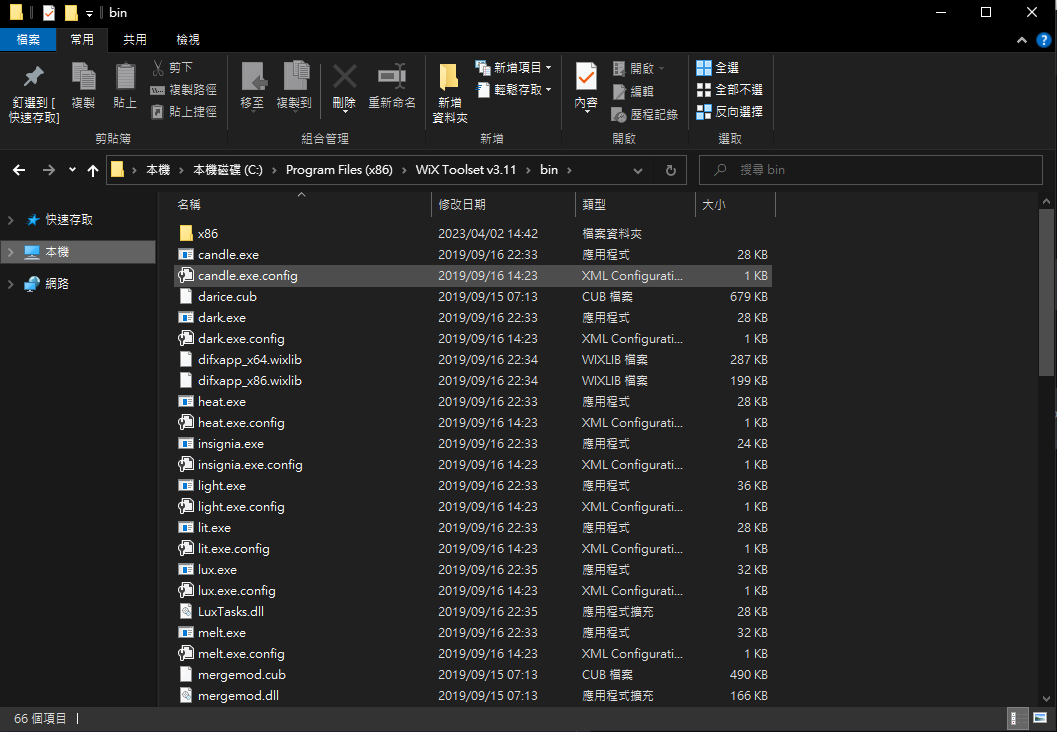The height and width of the screenshot is (732, 1057).
Task: Open New item (新增項目) dropdown
Action: click(514, 67)
